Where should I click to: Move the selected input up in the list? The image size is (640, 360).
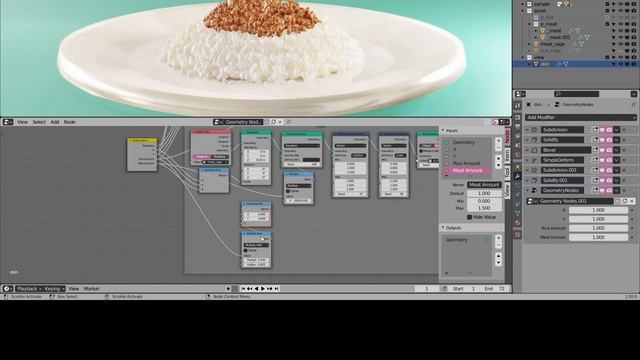click(x=498, y=158)
